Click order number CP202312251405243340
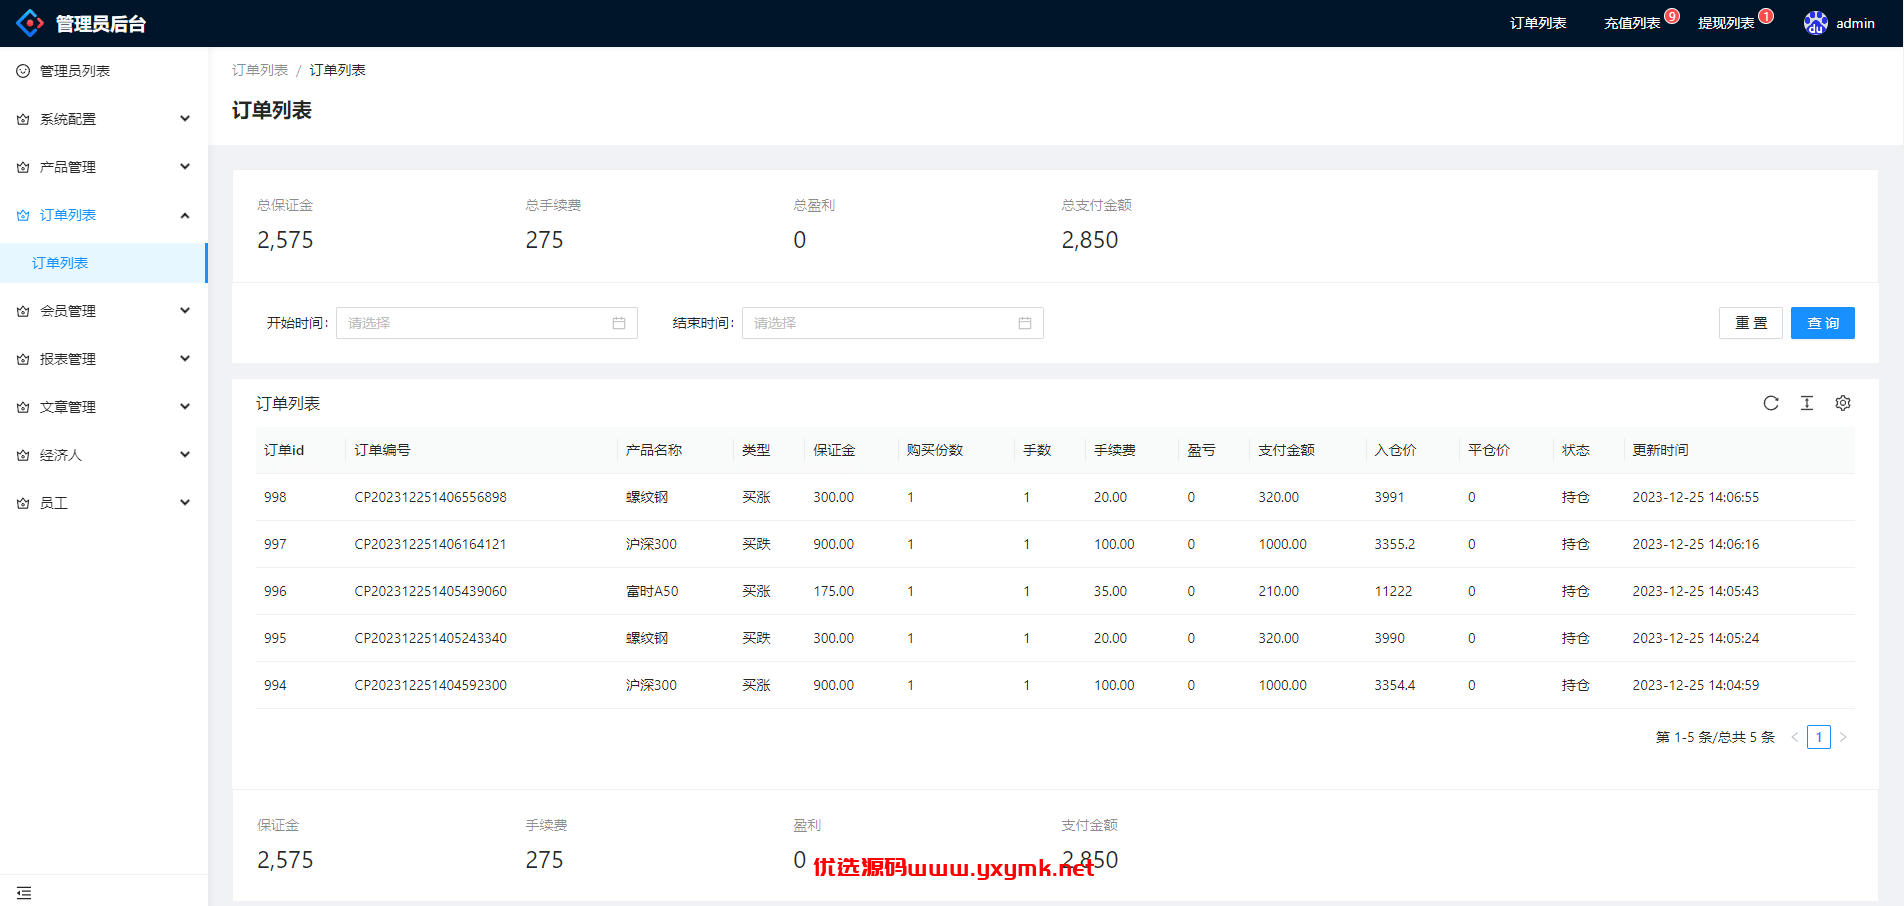 click(x=431, y=638)
